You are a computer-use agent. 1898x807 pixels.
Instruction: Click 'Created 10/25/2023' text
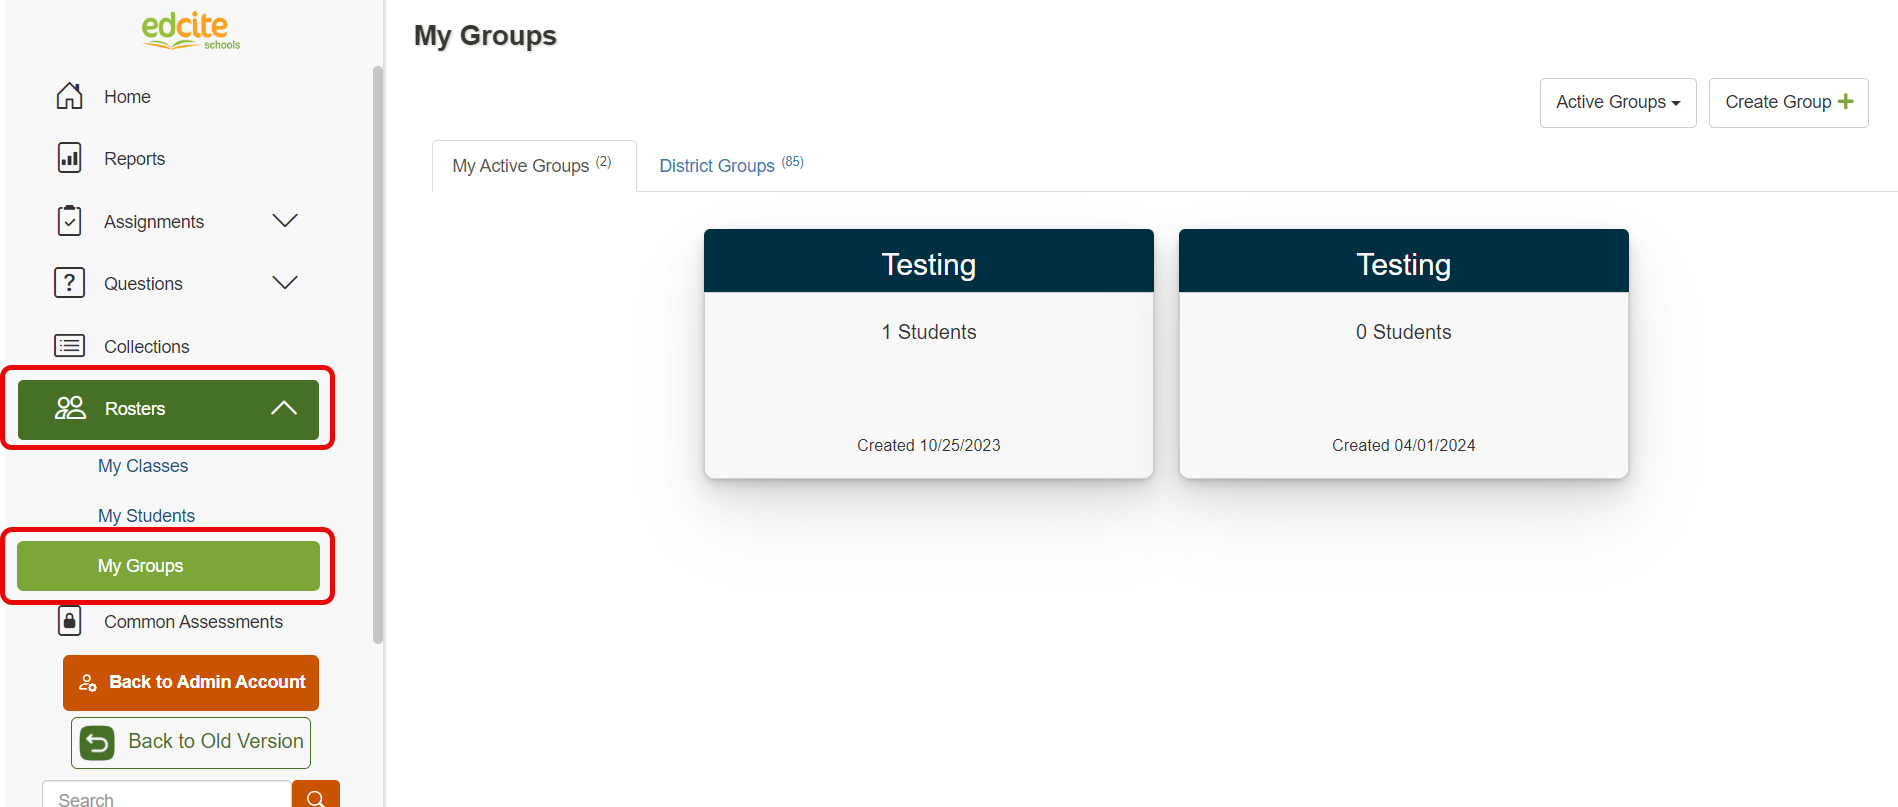click(929, 445)
